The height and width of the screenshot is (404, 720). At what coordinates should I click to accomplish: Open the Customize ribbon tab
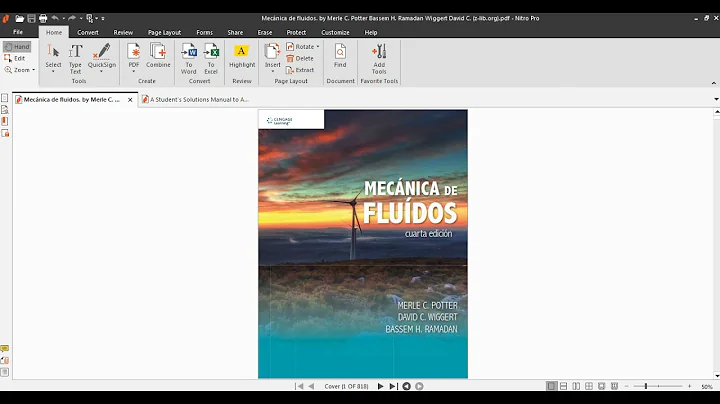click(335, 33)
